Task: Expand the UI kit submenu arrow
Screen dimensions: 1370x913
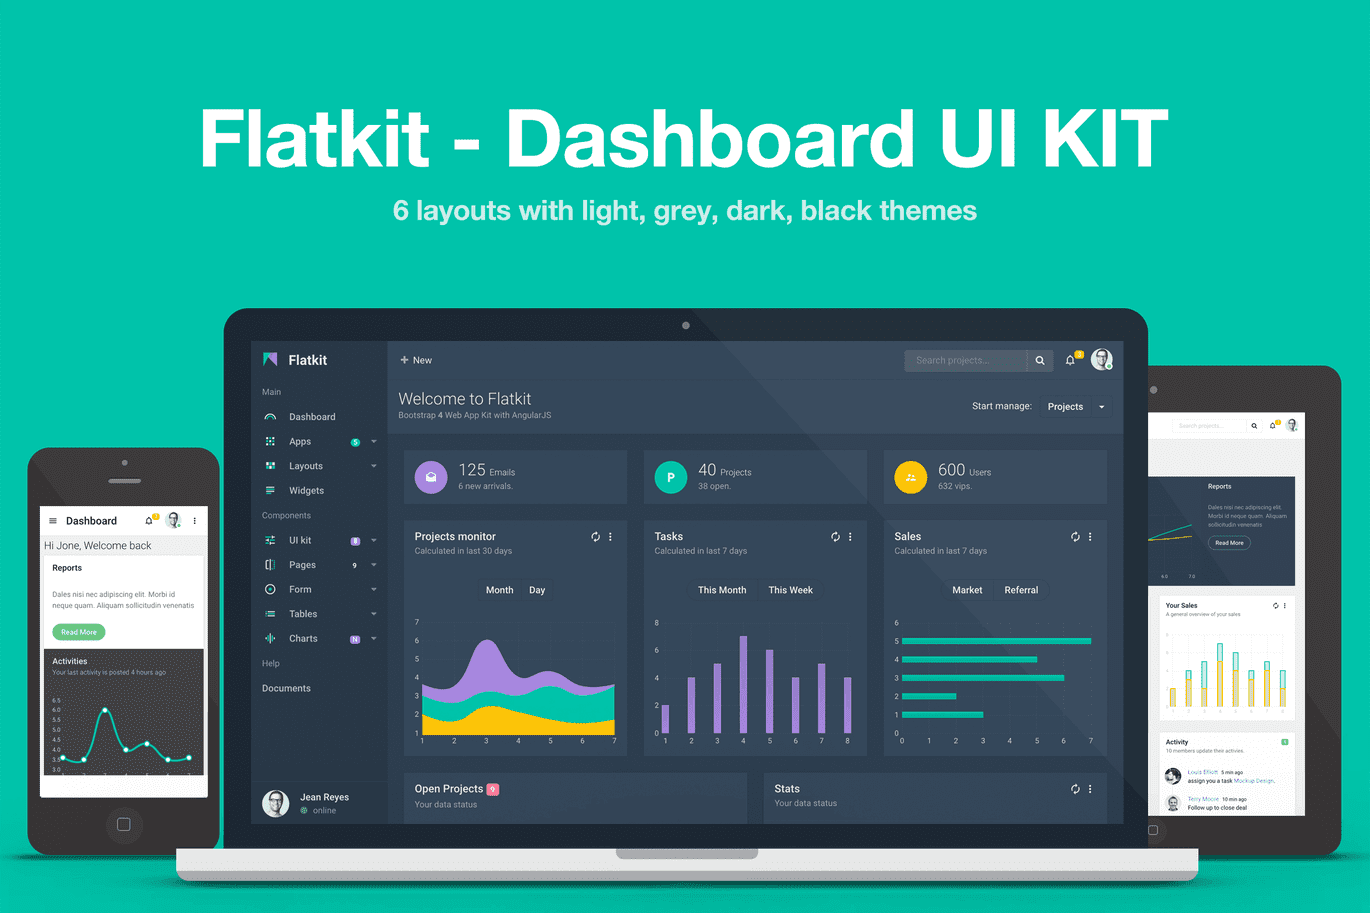Action: click(374, 541)
